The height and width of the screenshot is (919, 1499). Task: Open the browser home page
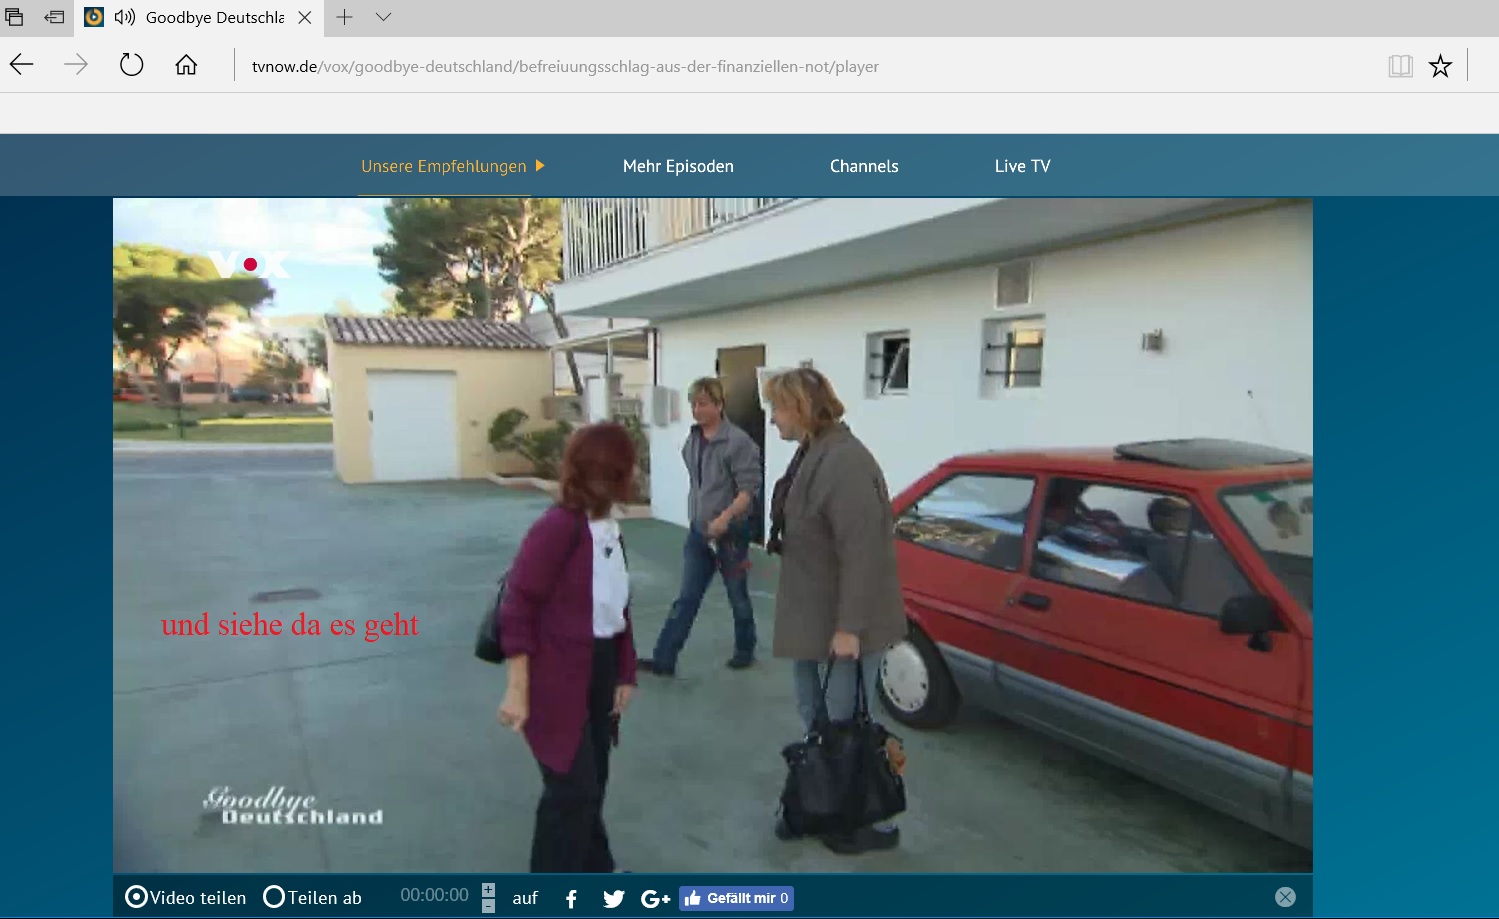coord(186,66)
